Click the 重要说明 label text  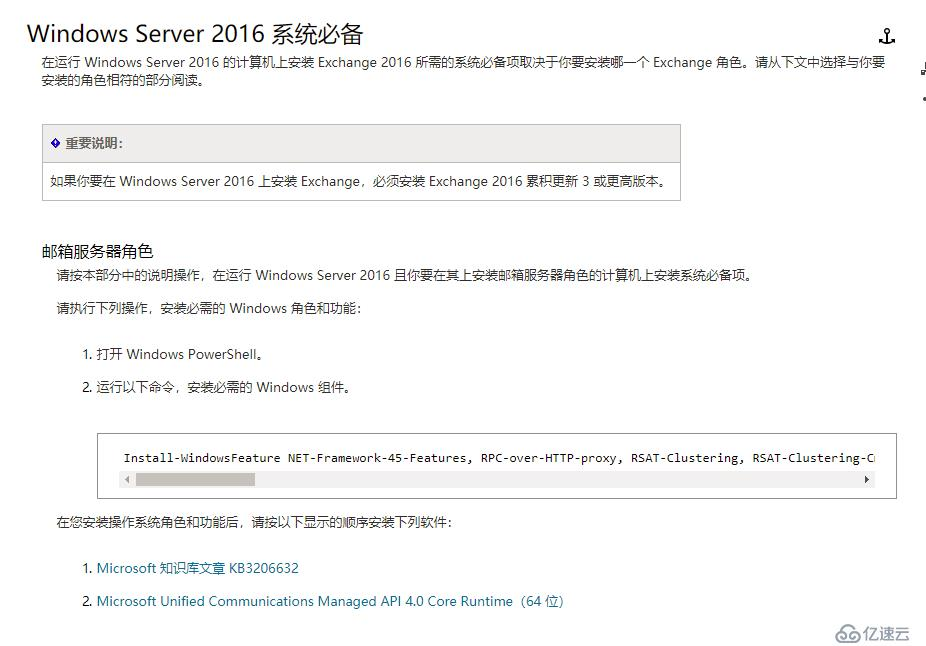pos(94,143)
